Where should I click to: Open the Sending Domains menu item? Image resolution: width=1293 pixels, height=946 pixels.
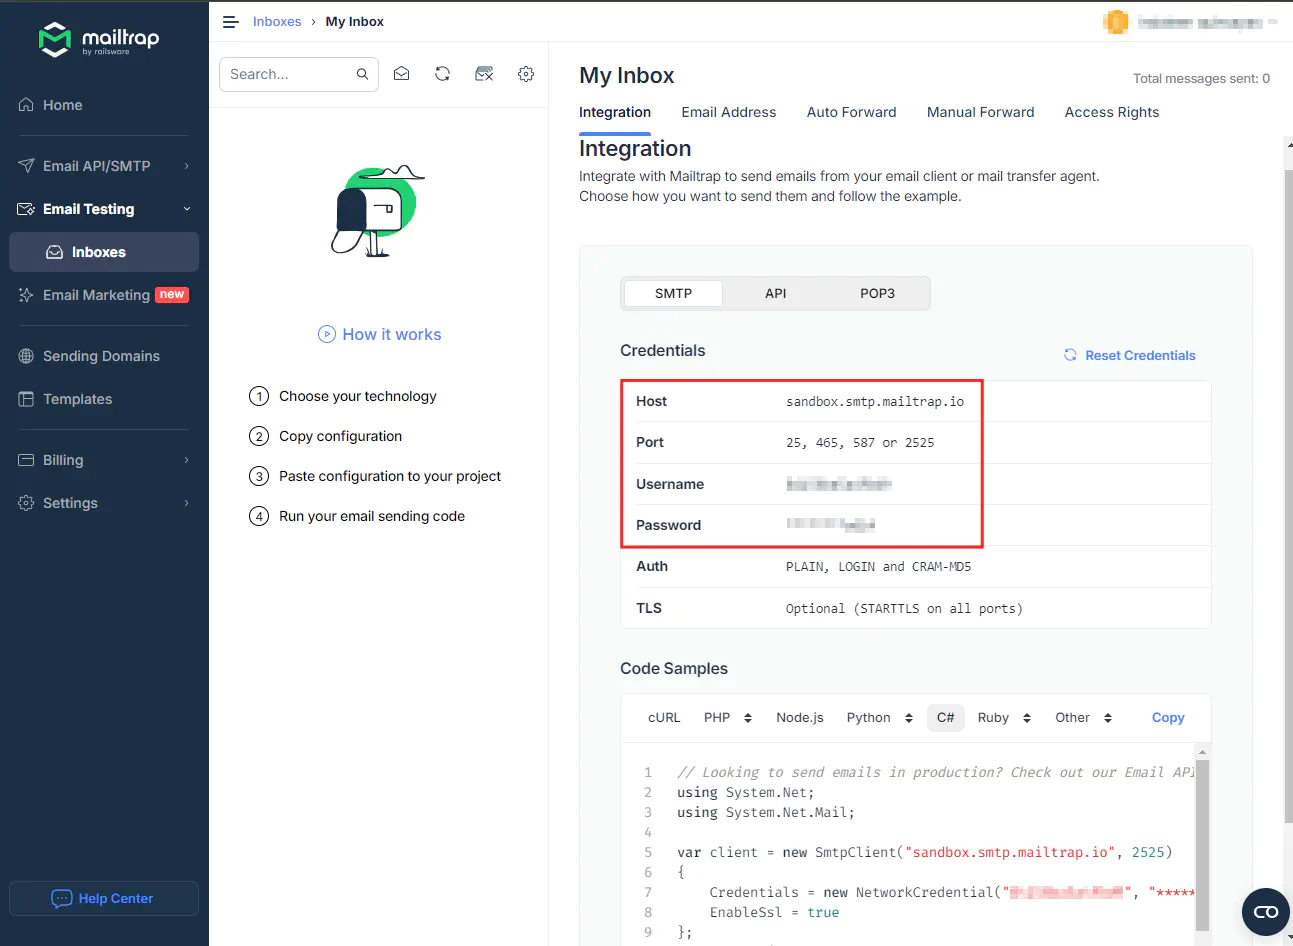point(104,356)
